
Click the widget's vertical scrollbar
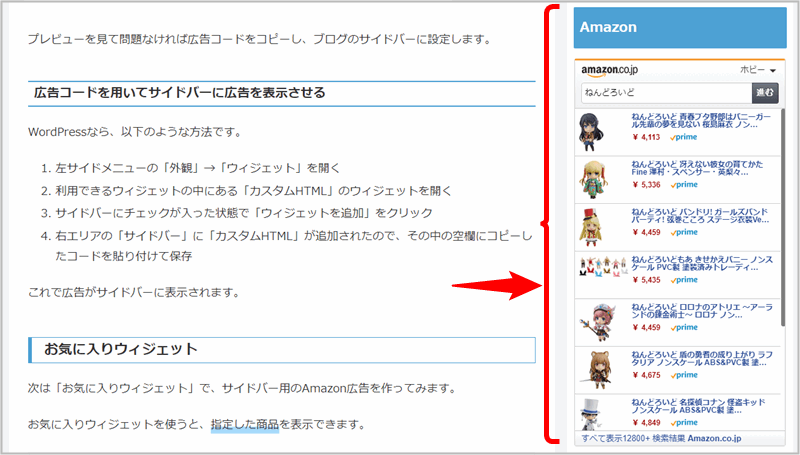tap(783, 217)
